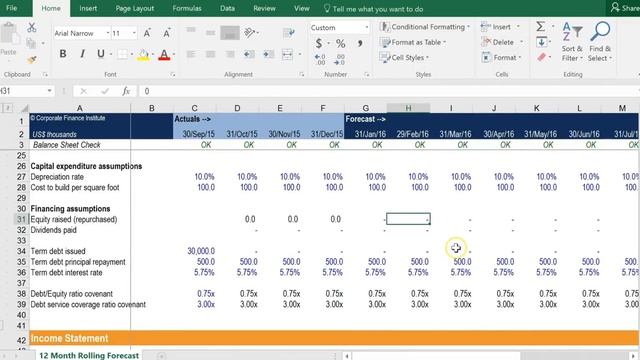
Task: Open Find & Select
Action: (600, 42)
